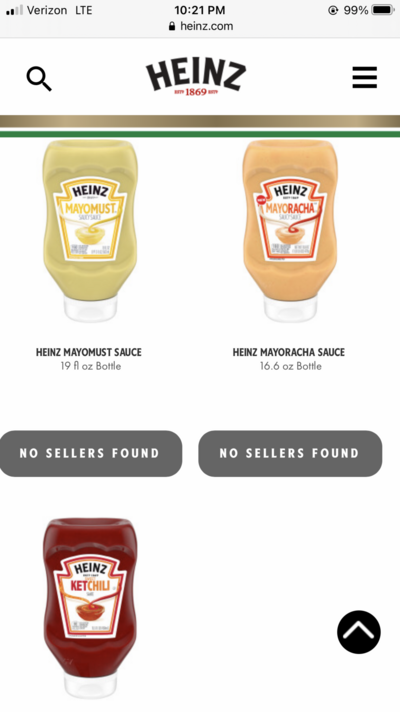Tap the padlock icon beside heinz.com

tap(172, 26)
